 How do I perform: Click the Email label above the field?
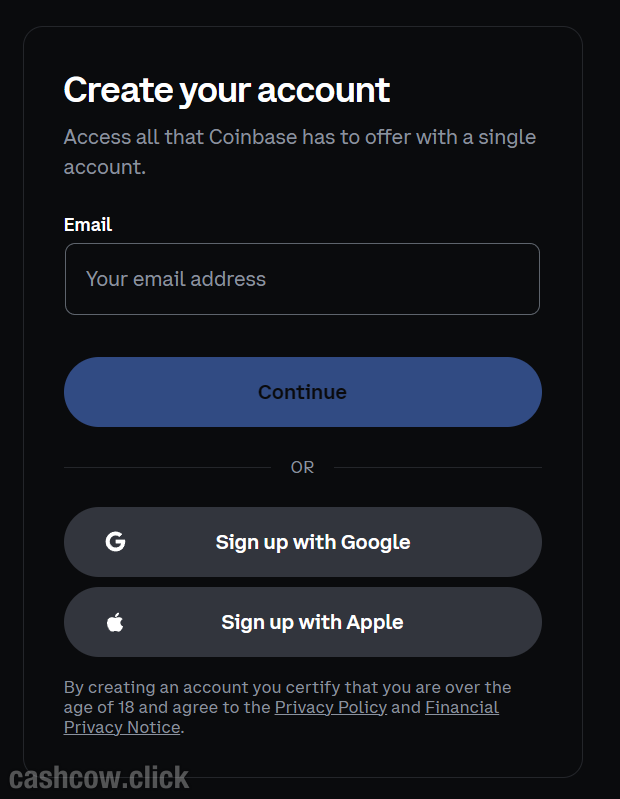point(88,224)
